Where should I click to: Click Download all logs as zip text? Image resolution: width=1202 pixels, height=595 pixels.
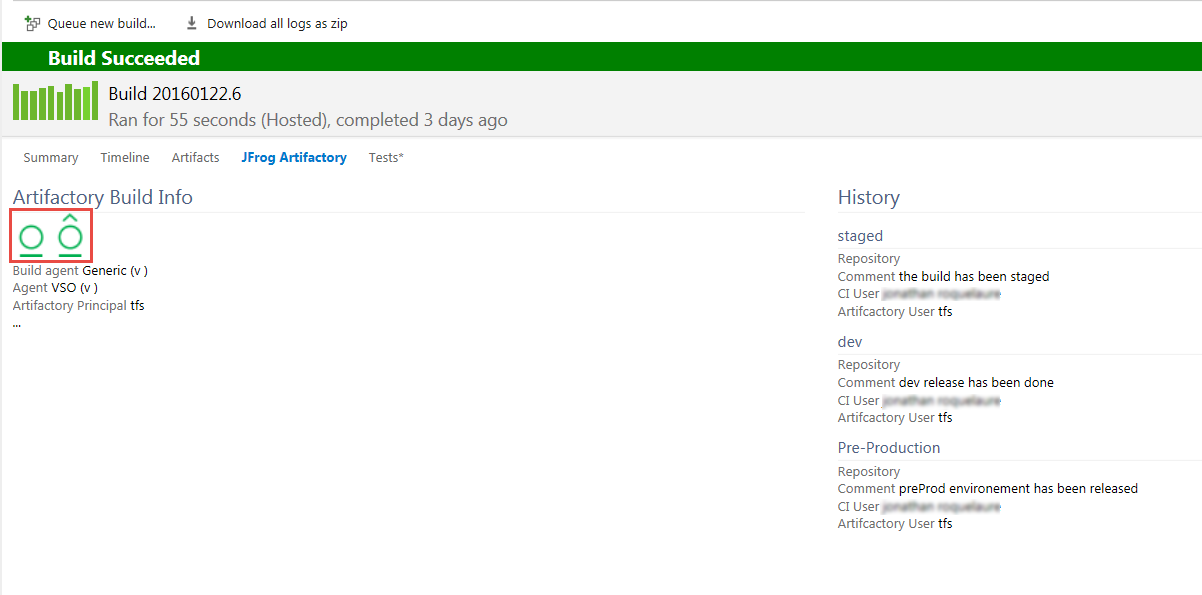click(277, 23)
